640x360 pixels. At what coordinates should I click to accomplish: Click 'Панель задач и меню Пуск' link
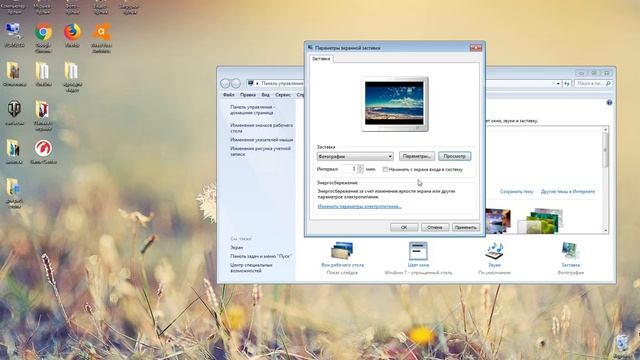click(260, 256)
